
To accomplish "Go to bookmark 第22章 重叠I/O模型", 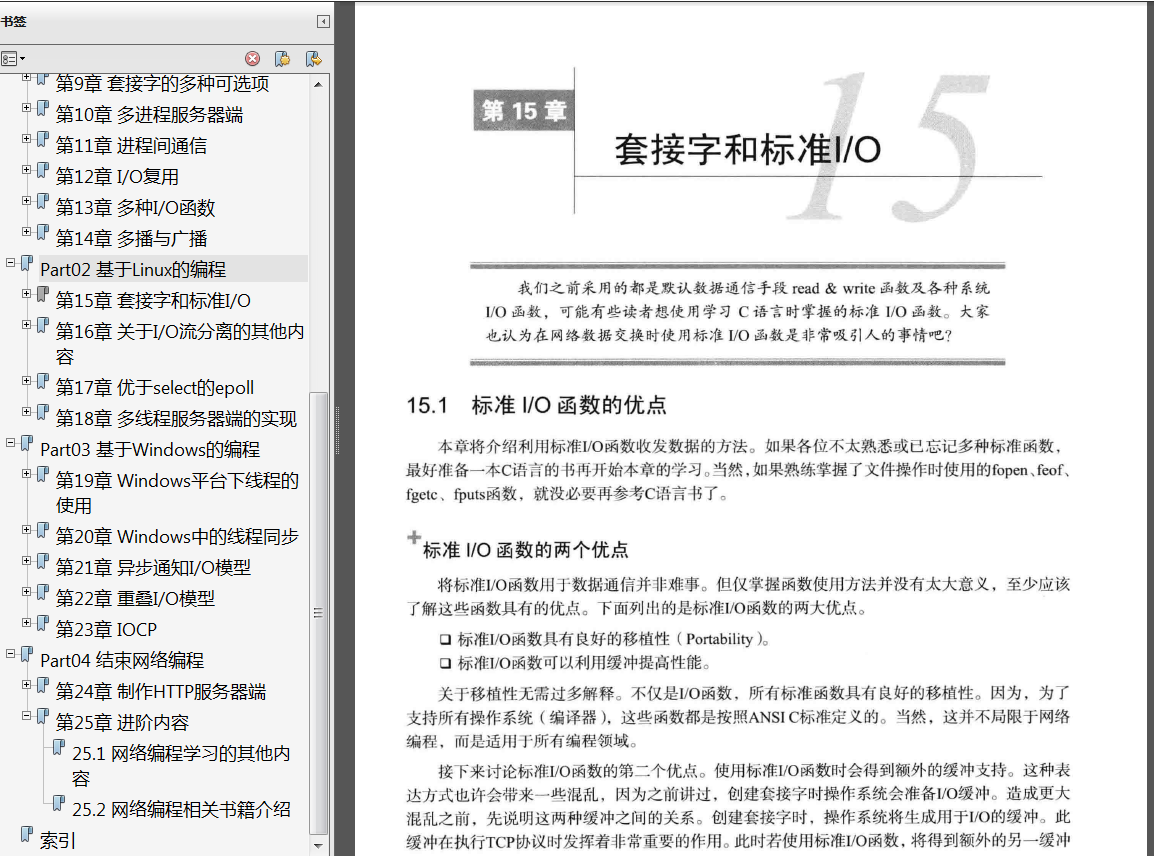I will [135, 598].
